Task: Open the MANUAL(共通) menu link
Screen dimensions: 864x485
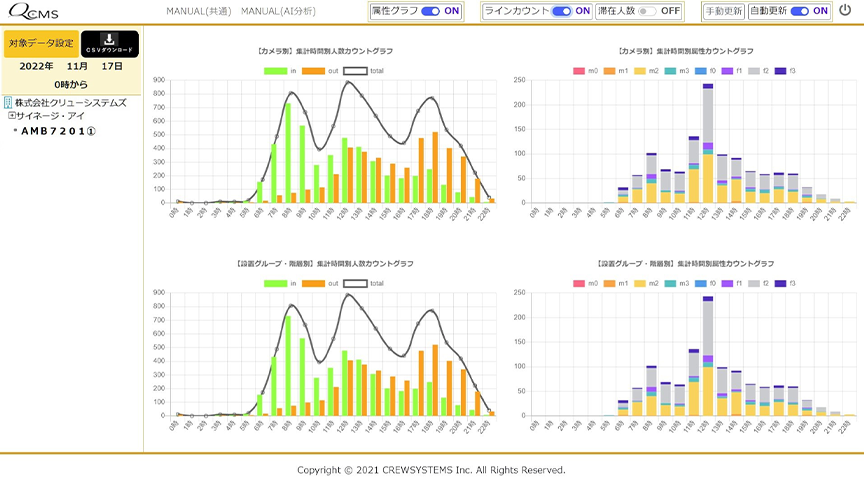Action: [x=197, y=11]
